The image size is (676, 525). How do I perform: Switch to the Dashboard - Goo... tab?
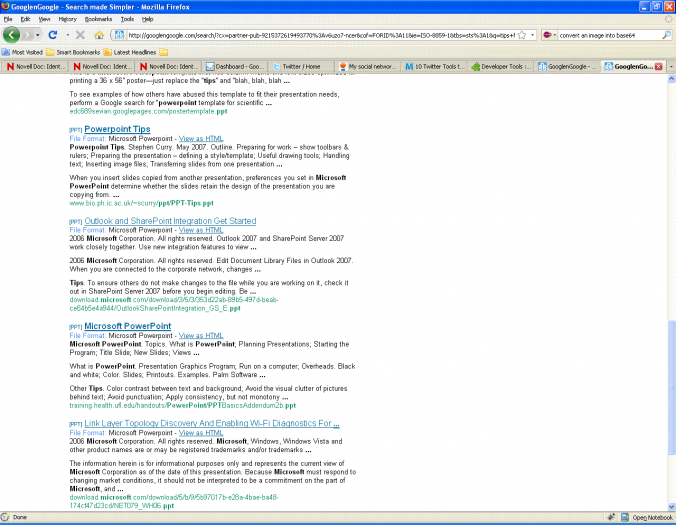[235, 66]
